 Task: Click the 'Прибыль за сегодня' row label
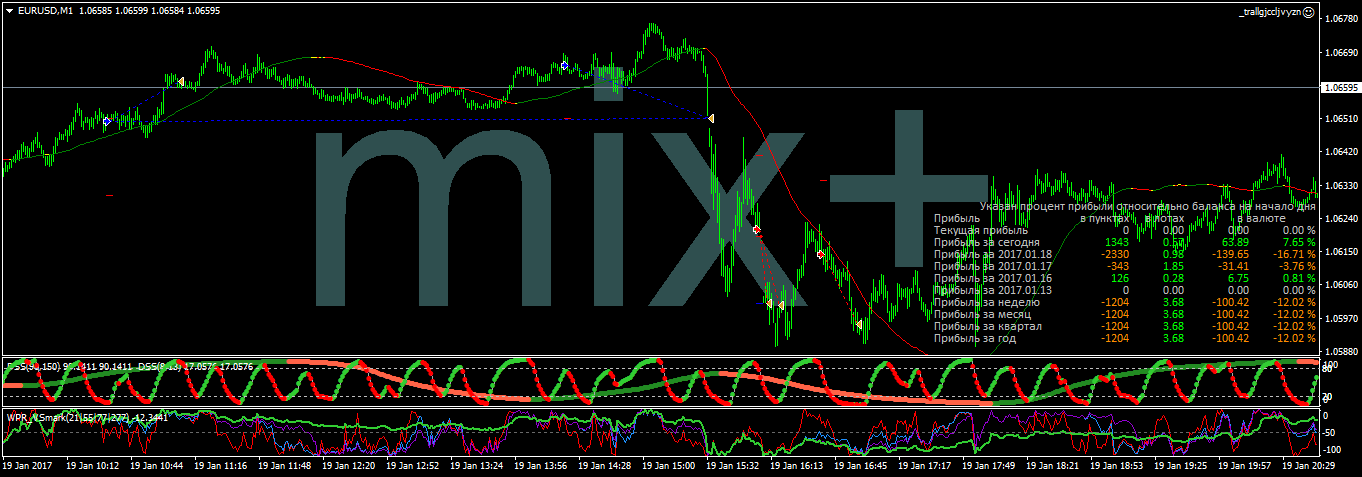tap(986, 242)
